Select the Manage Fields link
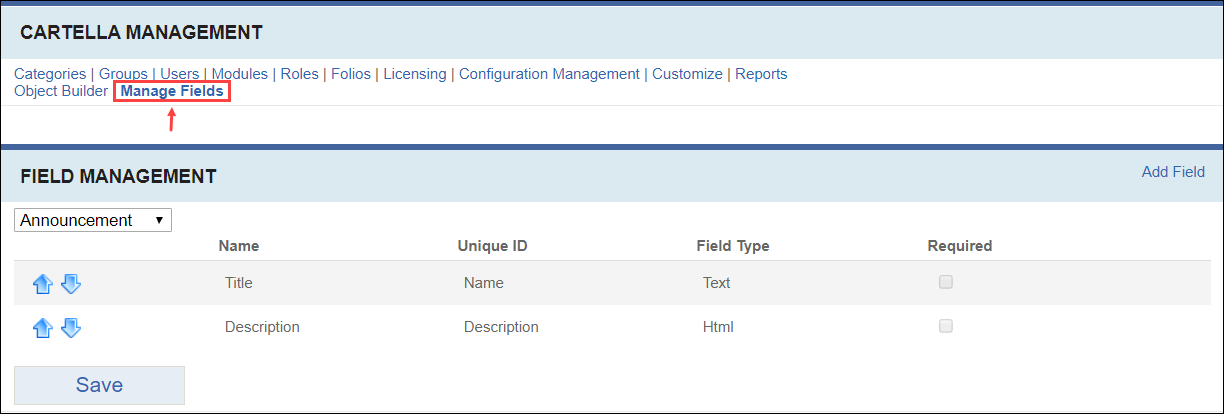This screenshot has width=1224, height=414. pyautogui.click(x=172, y=91)
